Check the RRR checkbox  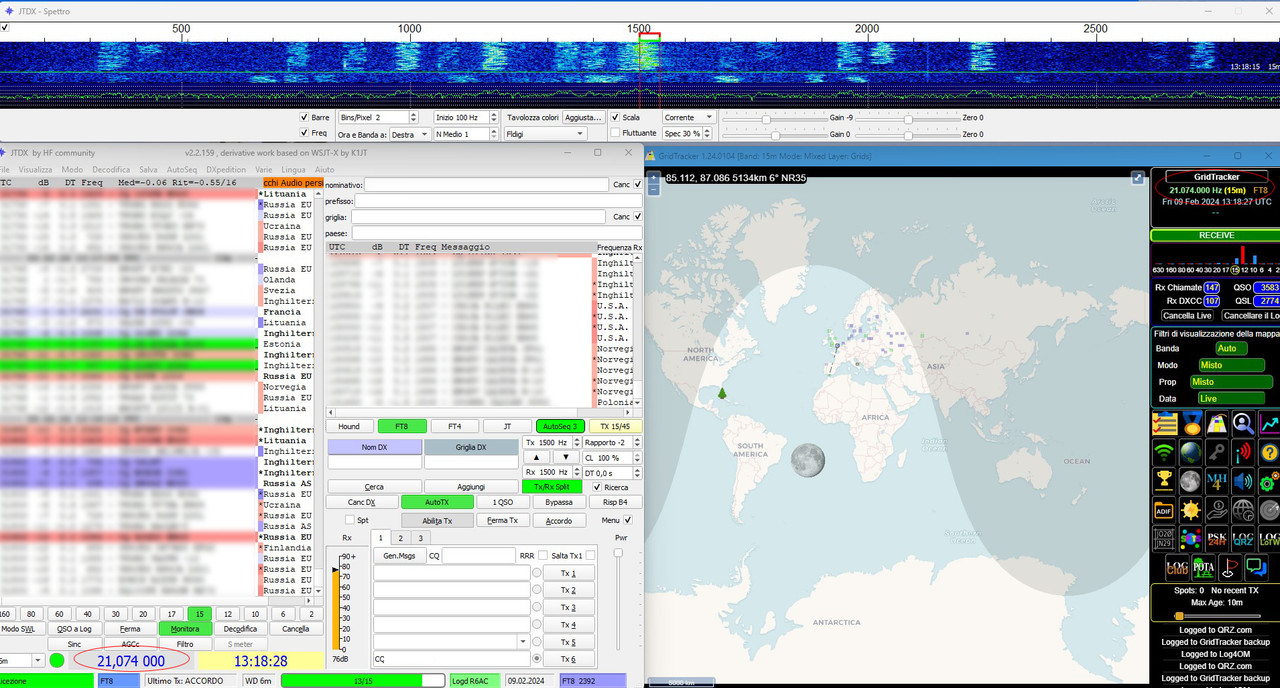[543, 555]
